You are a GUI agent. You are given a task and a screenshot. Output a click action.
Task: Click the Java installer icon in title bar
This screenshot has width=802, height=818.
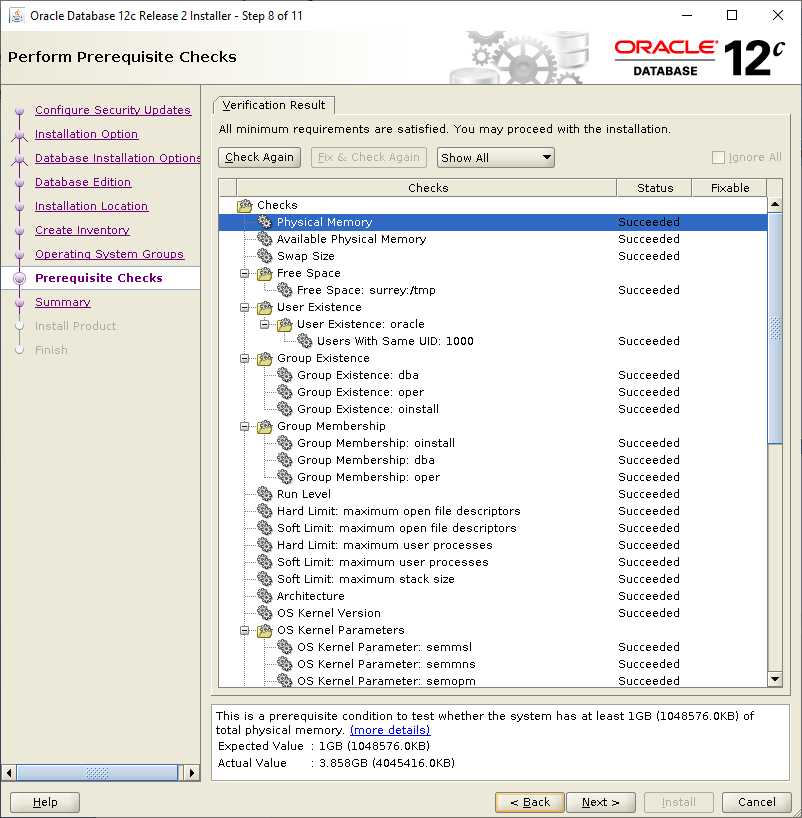(x=17, y=16)
